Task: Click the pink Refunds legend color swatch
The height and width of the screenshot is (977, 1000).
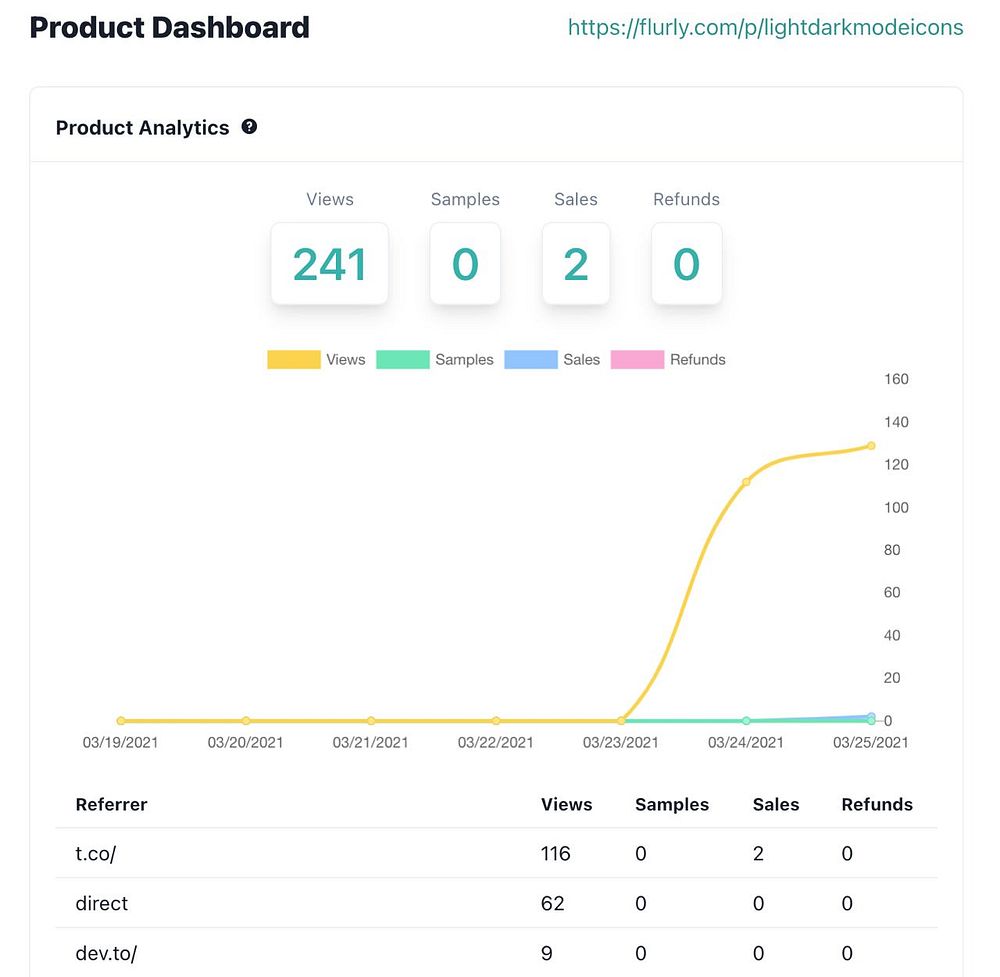Action: [x=637, y=360]
